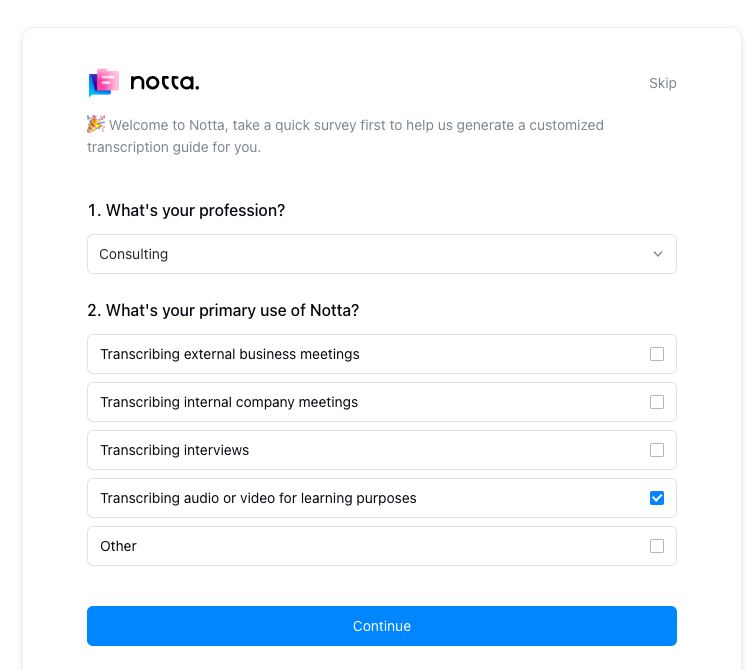Uncheck the learning purposes checkbox
Image resolution: width=746 pixels, height=670 pixels.
(657, 498)
